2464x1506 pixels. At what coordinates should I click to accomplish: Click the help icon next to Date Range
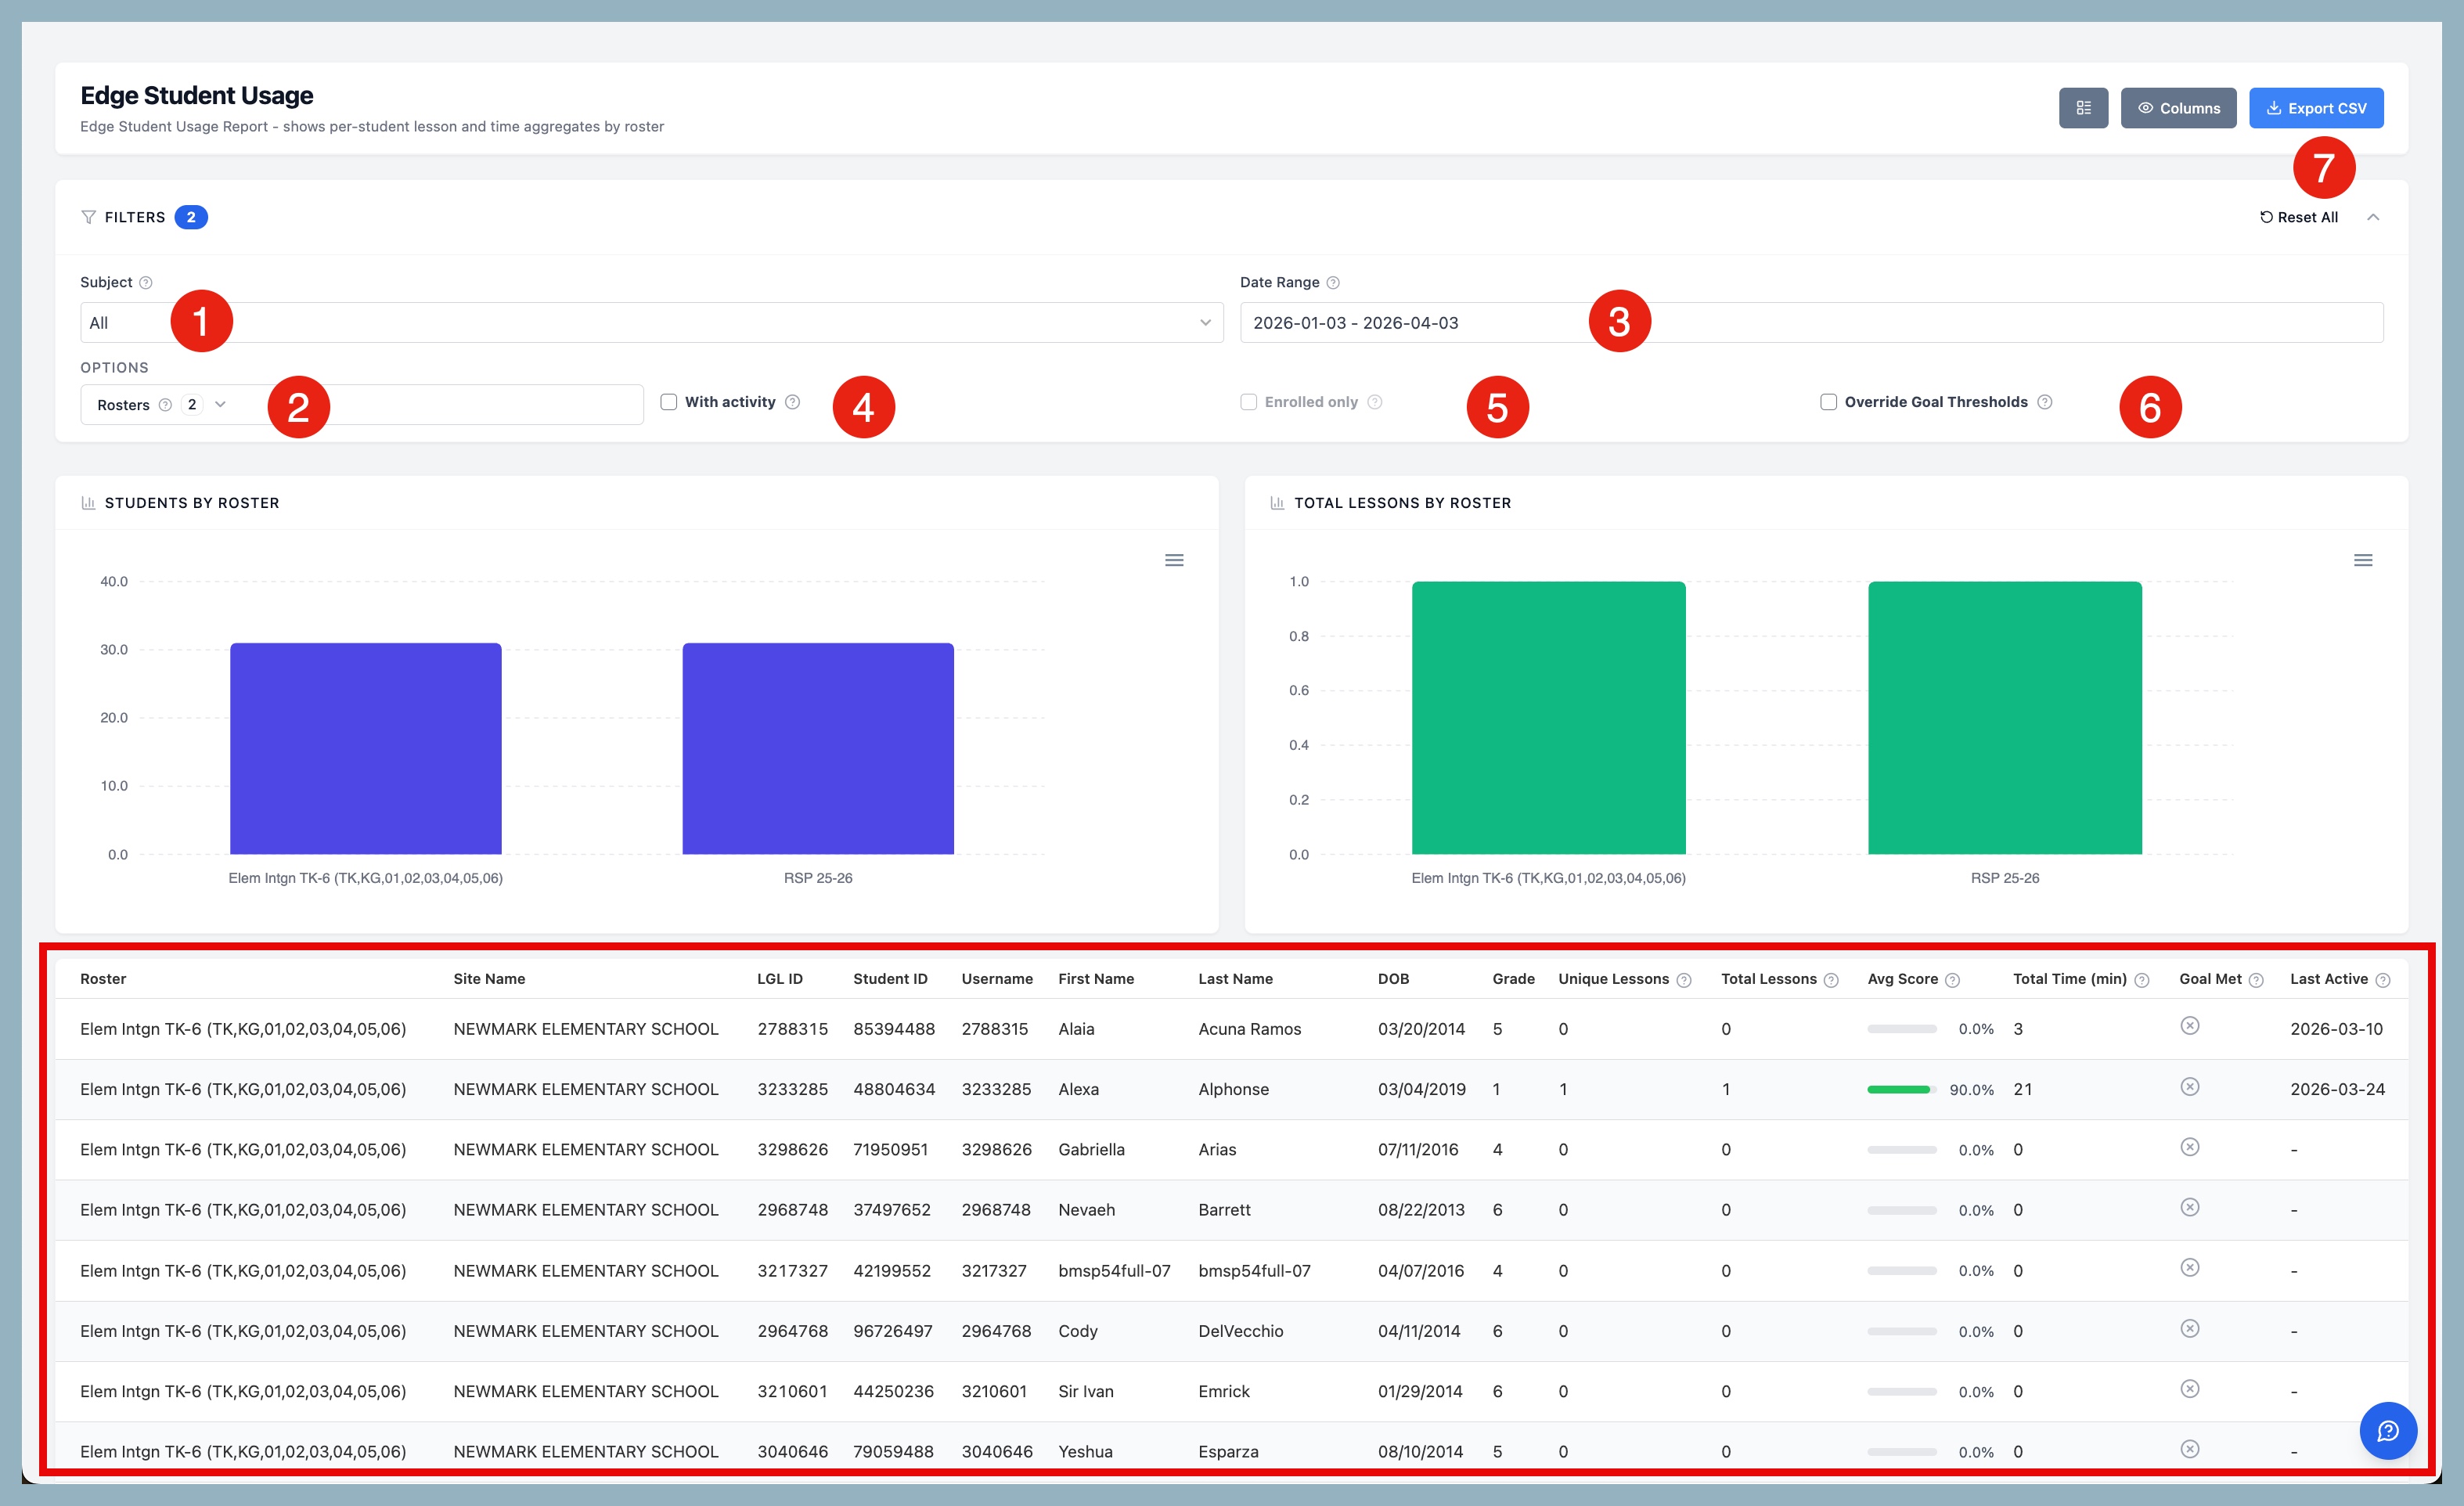1332,283
